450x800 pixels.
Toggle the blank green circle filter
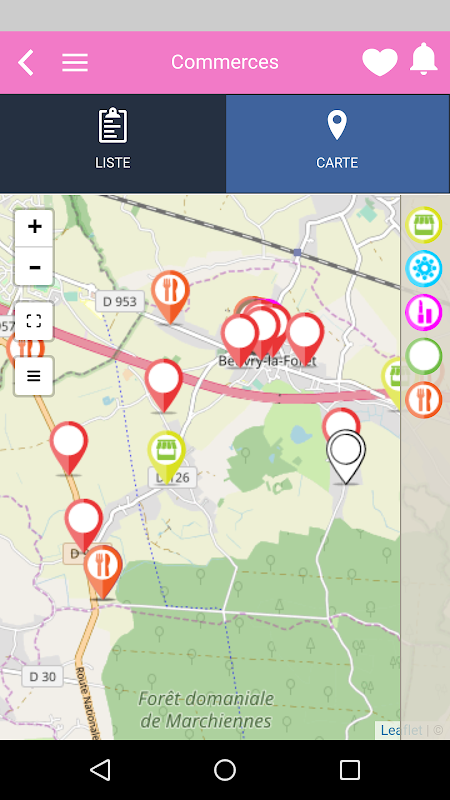point(423,356)
